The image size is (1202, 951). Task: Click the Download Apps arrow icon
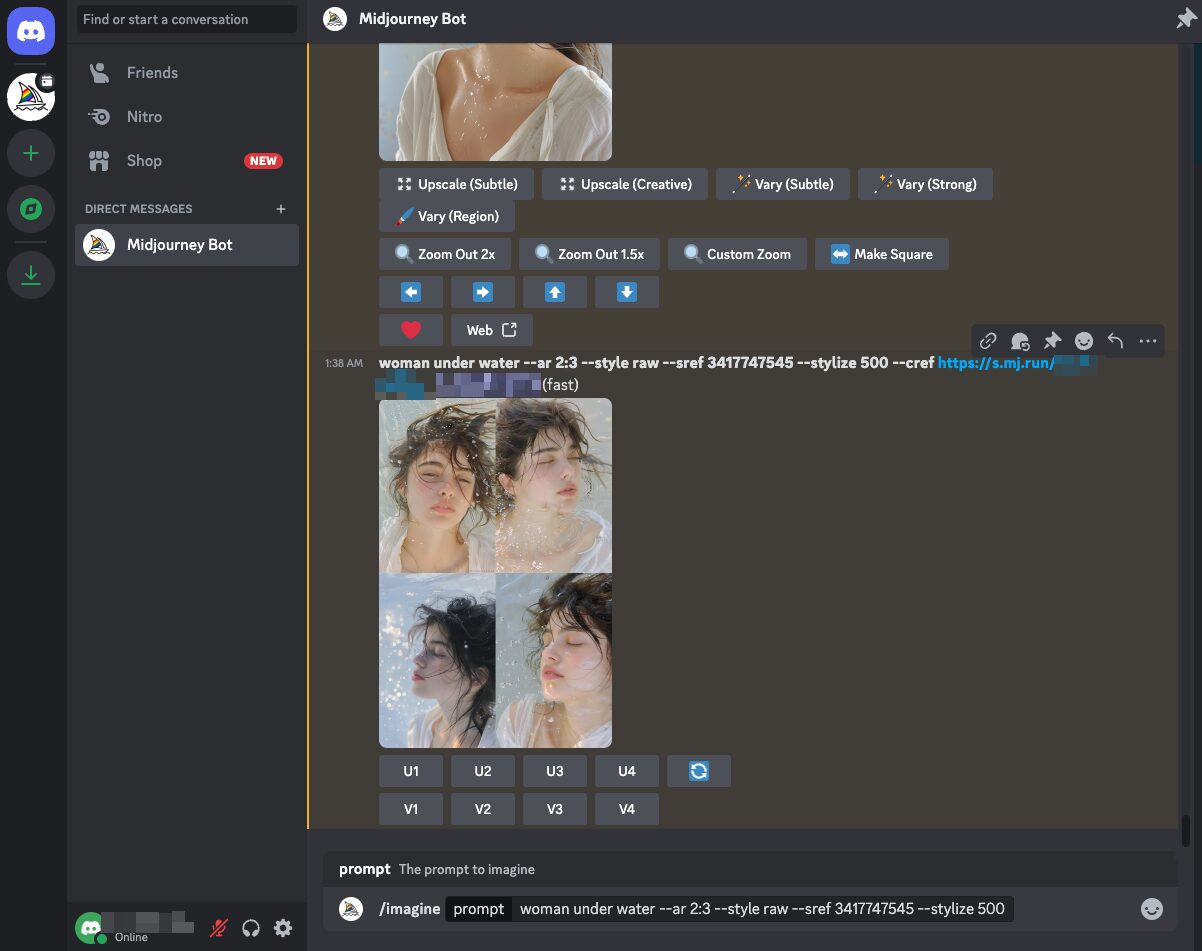pyautogui.click(x=31, y=275)
